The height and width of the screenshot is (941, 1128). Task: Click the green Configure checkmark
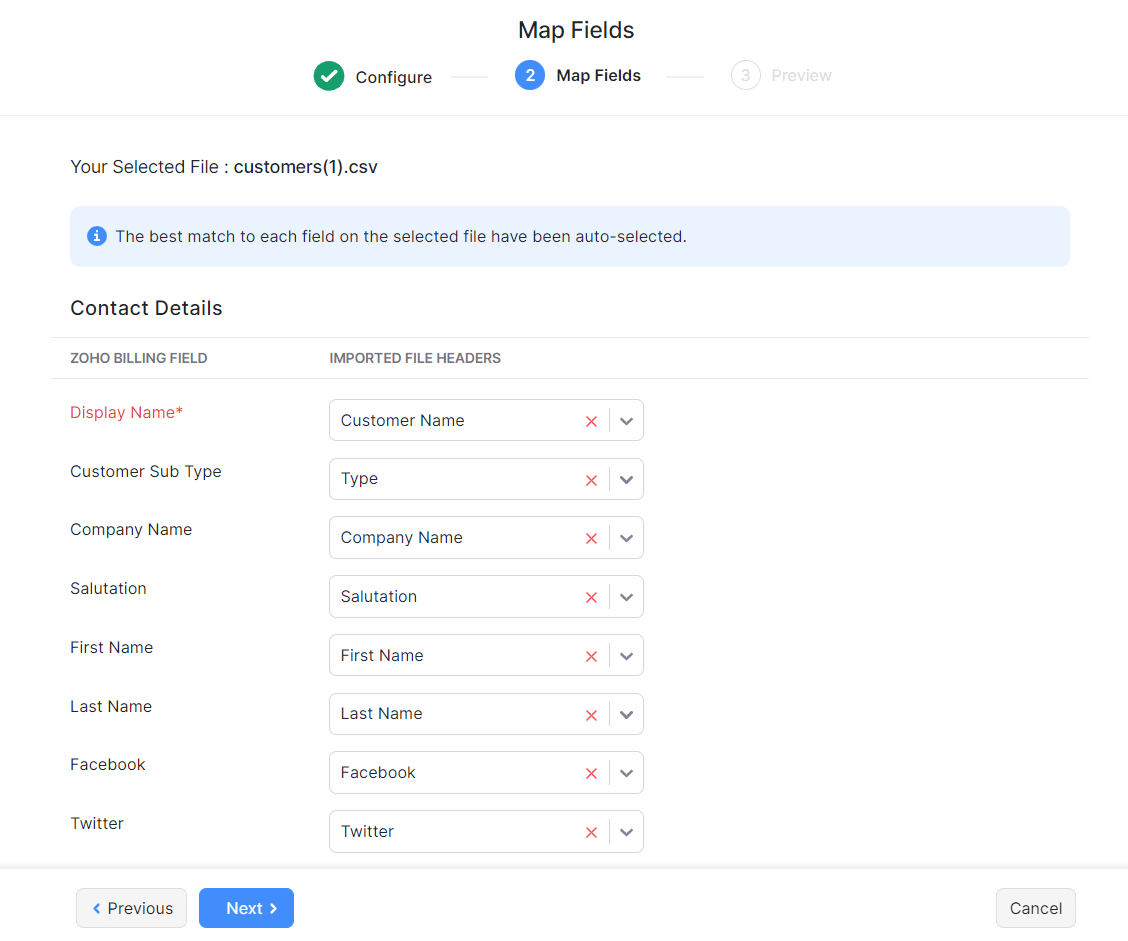click(329, 75)
